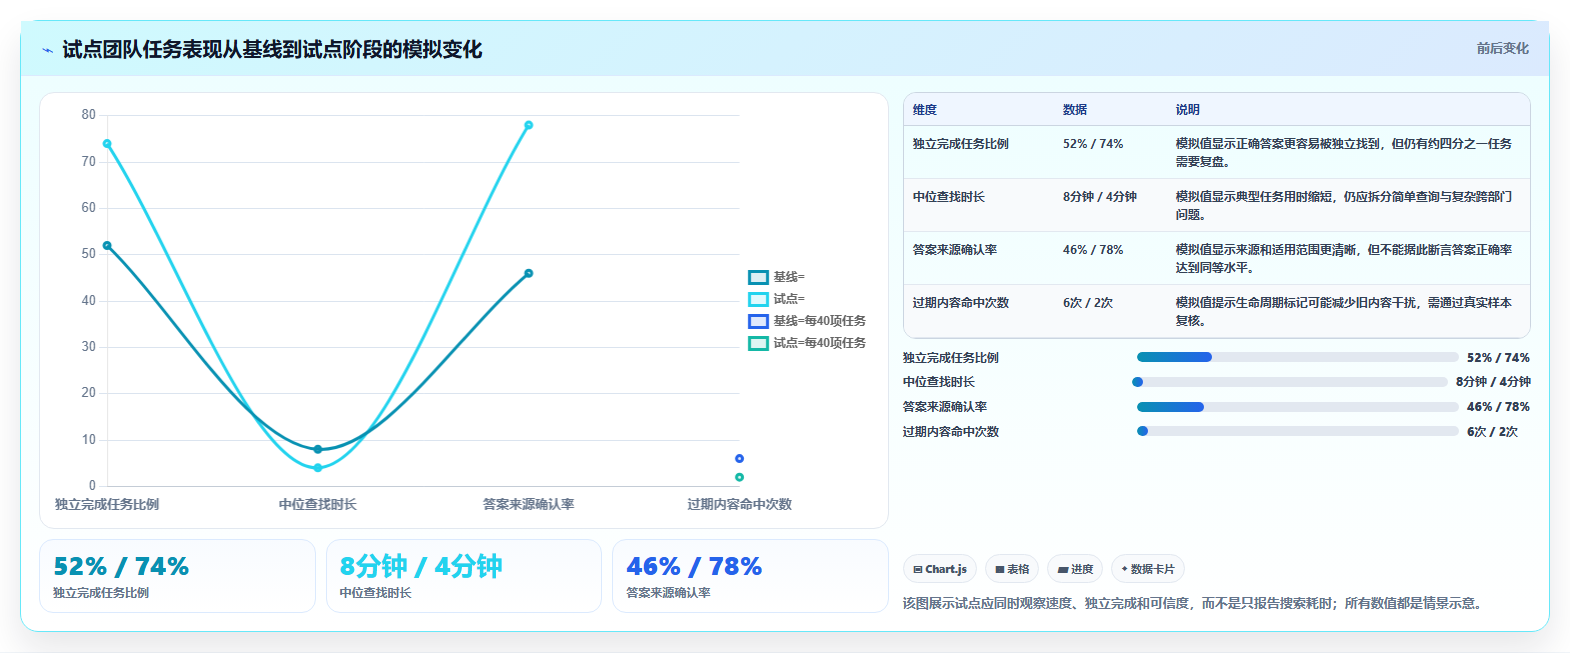Image resolution: width=1570 pixels, height=653 pixels.
Task: Click the 答案来源确认率 progress bar
Action: tap(1297, 407)
